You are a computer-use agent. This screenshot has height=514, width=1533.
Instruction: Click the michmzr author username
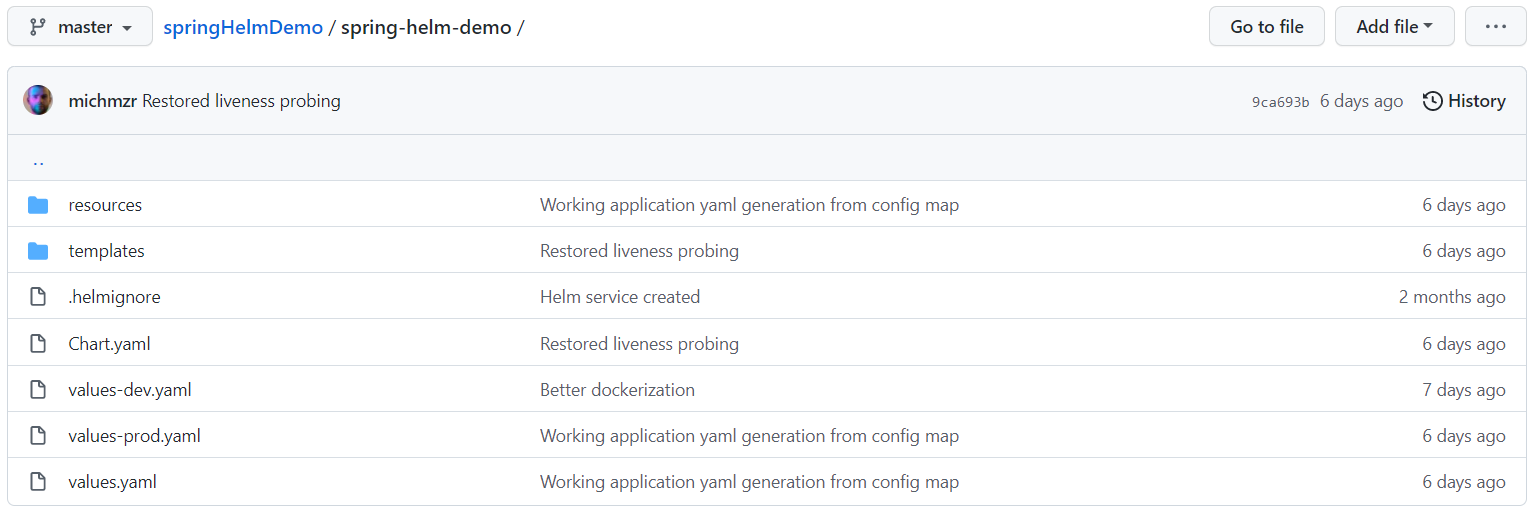(x=103, y=101)
